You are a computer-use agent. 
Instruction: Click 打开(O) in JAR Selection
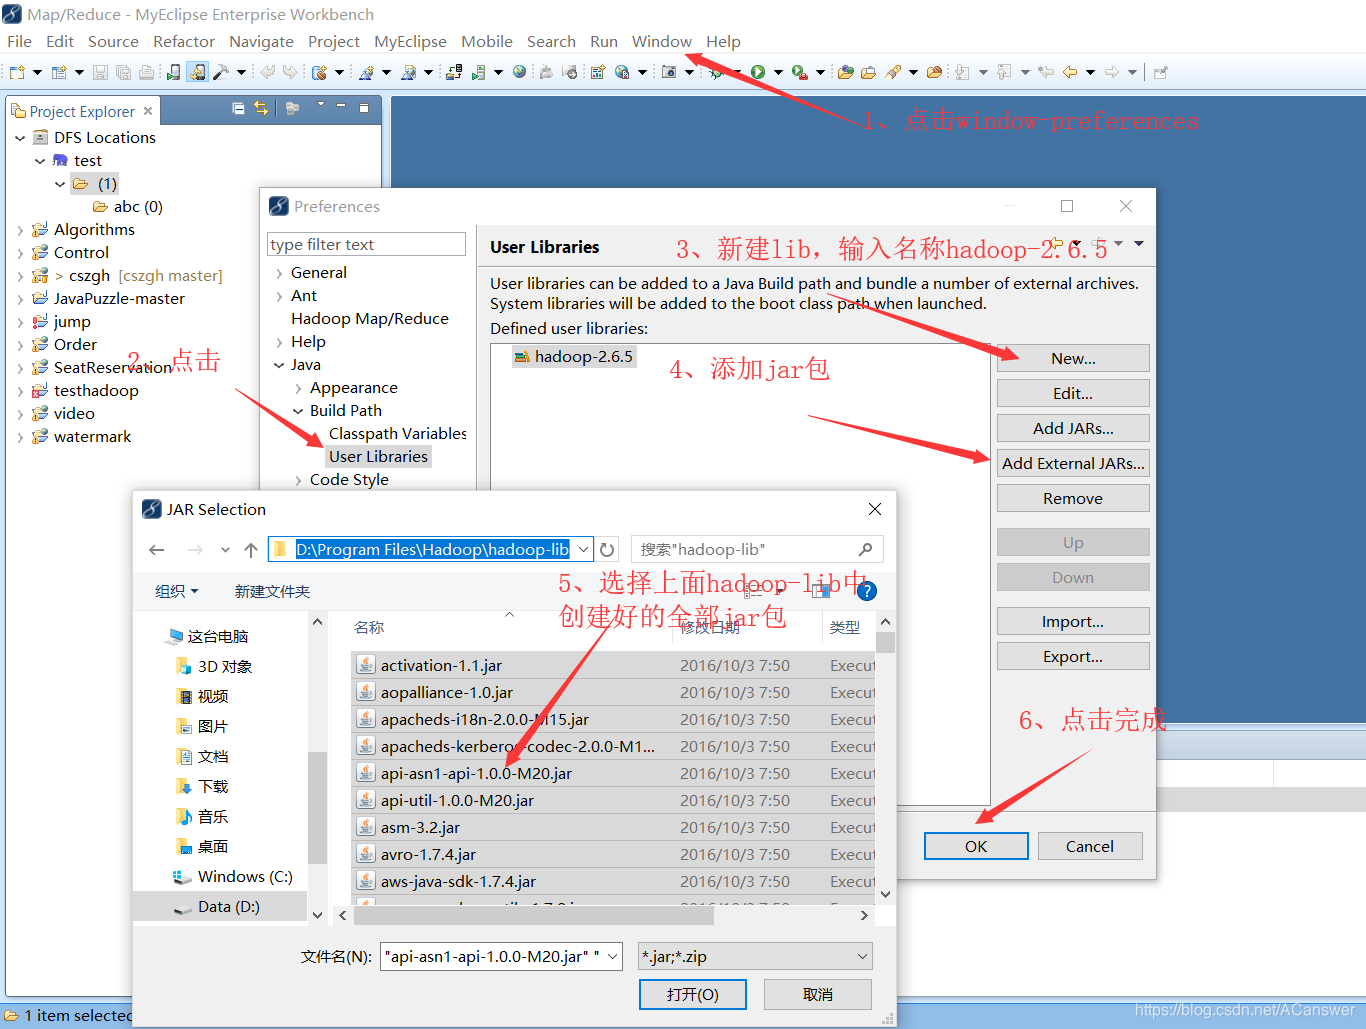coord(693,995)
